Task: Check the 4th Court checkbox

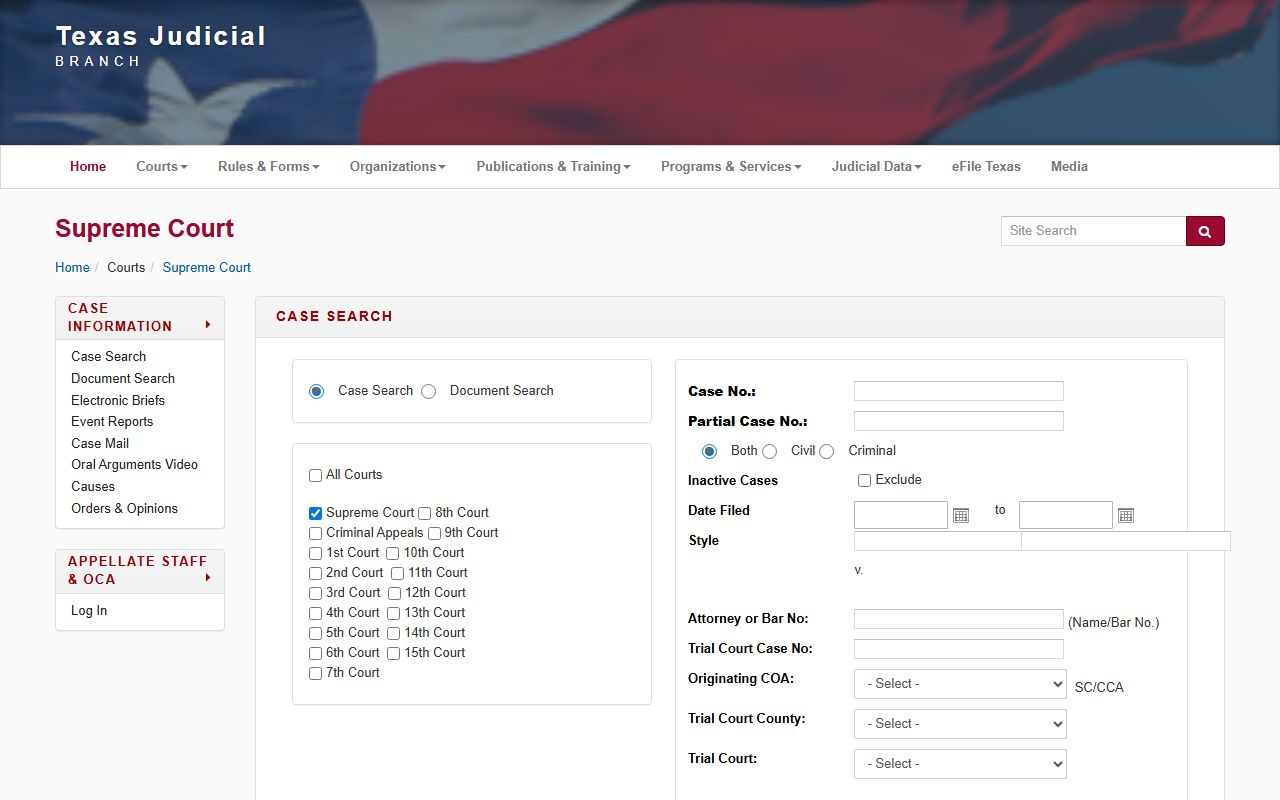Action: point(316,613)
